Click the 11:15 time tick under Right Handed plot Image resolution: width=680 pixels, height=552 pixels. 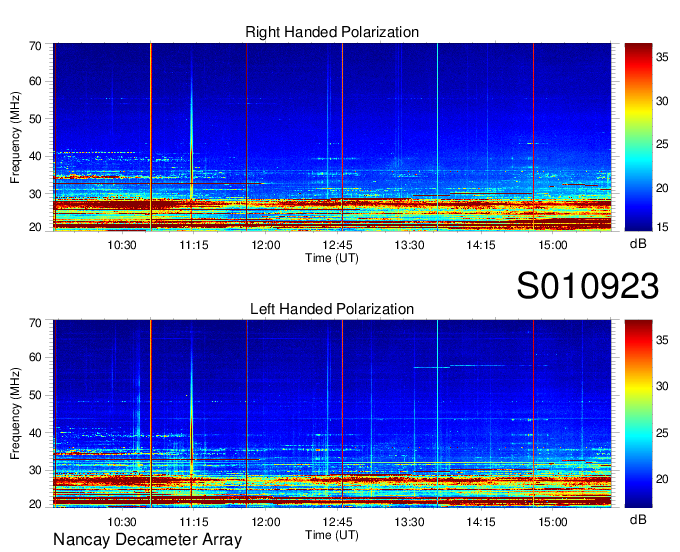point(194,245)
